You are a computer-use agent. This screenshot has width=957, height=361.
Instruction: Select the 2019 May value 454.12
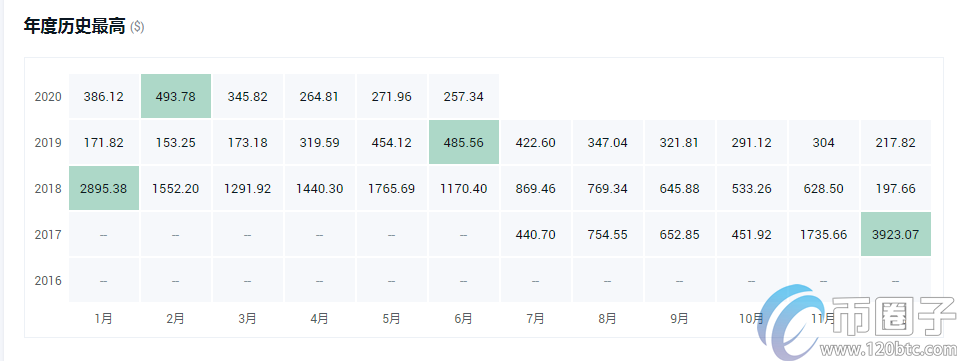[392, 142]
